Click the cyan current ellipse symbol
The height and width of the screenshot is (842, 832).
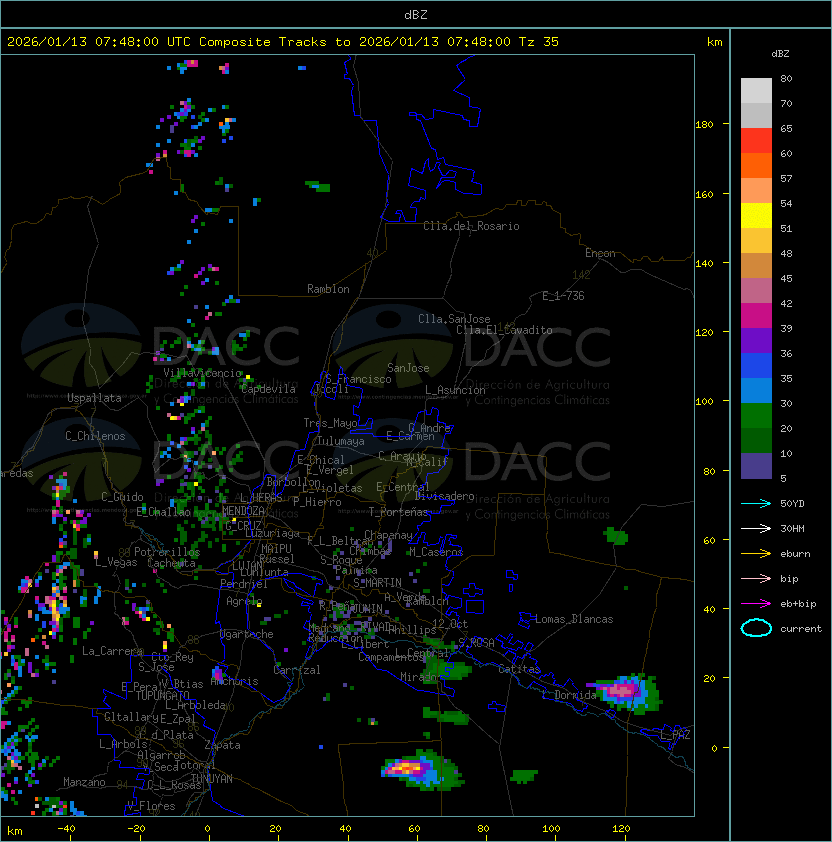756,628
